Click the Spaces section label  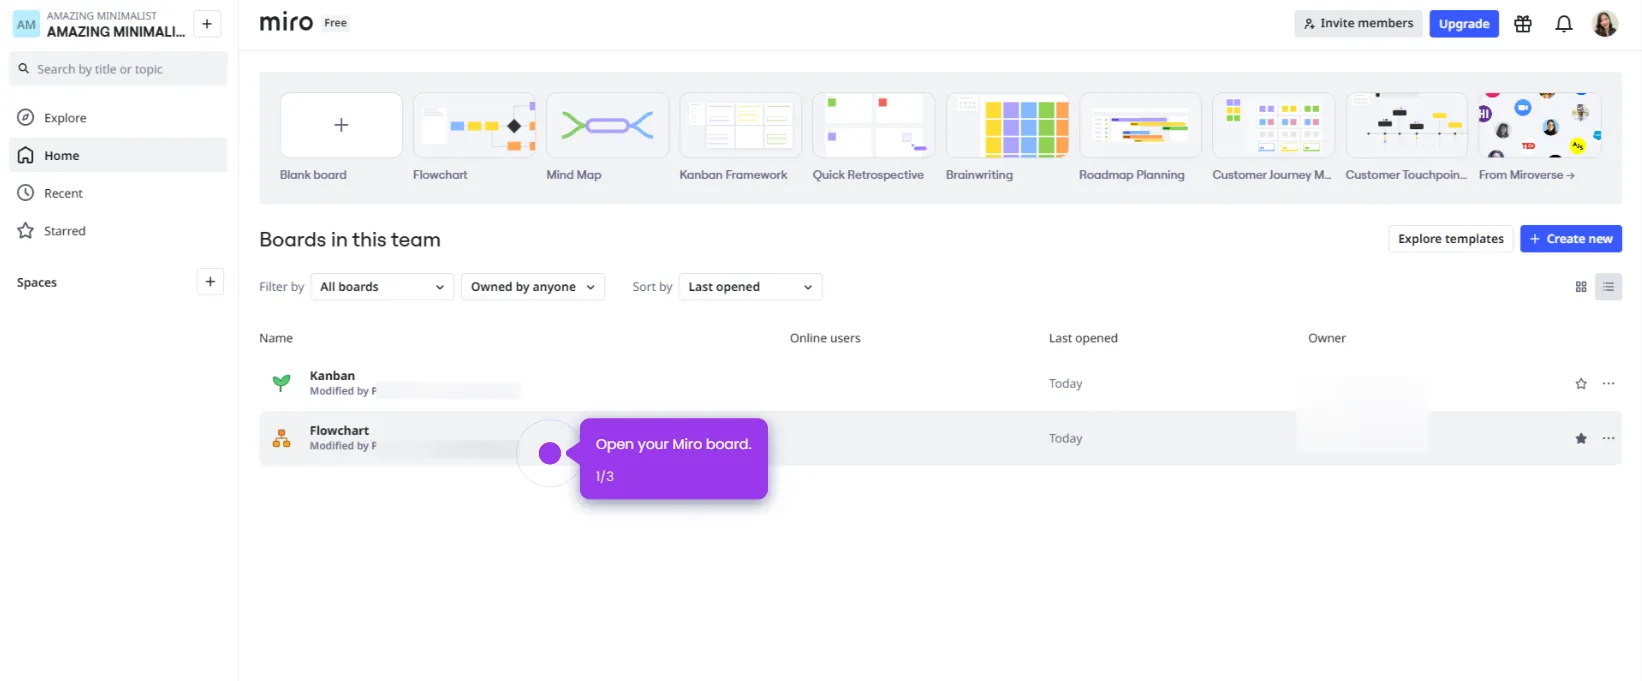tap(37, 283)
